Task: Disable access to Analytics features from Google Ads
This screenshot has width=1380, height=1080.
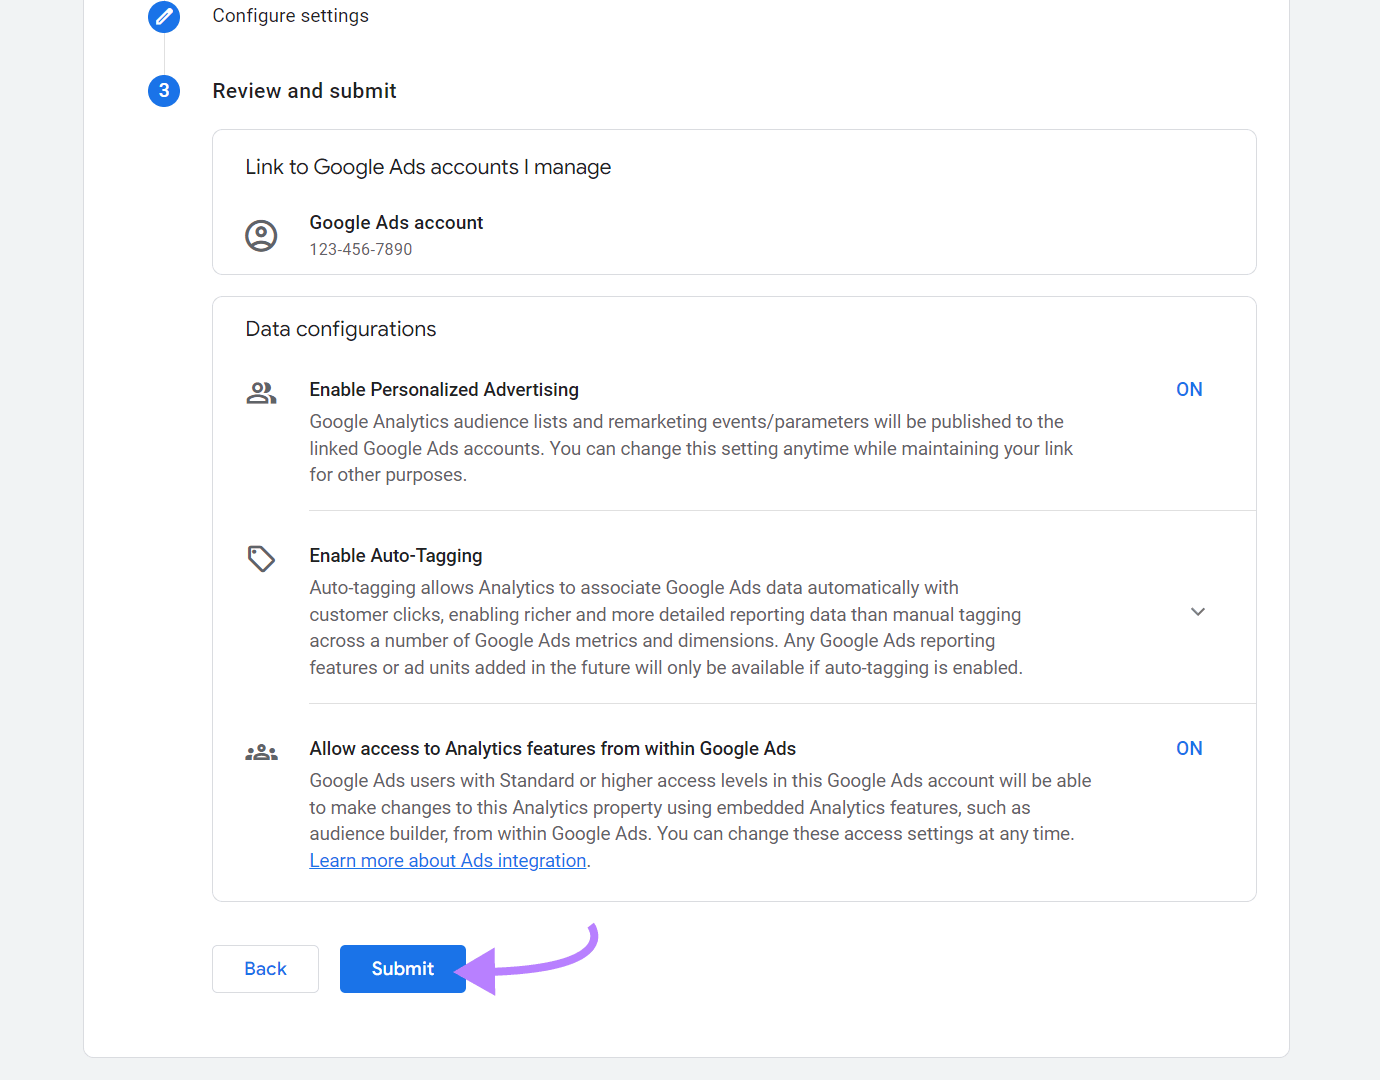Action: tap(1189, 748)
